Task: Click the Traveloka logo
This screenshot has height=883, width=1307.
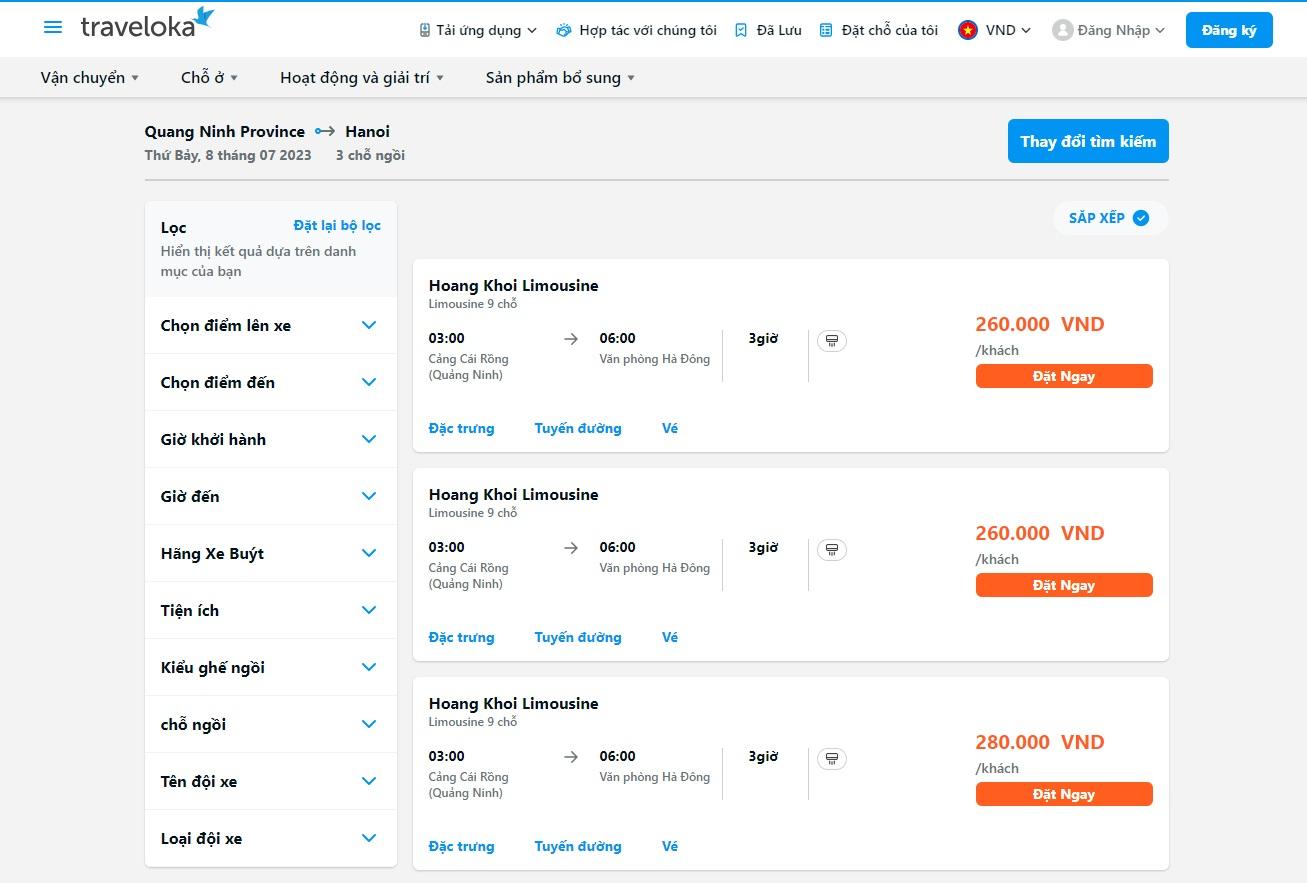Action: 148,23
